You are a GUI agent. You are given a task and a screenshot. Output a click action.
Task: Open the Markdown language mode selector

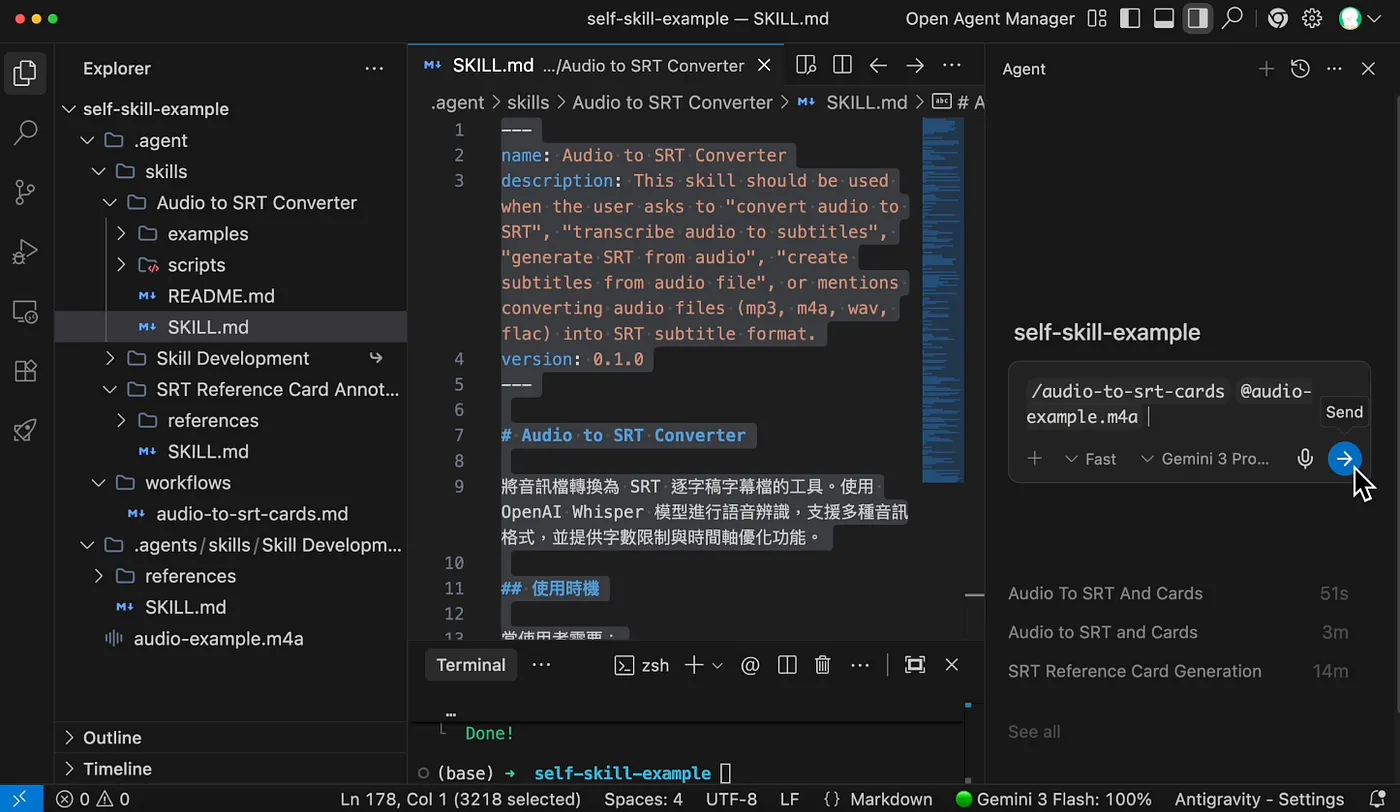point(890,799)
